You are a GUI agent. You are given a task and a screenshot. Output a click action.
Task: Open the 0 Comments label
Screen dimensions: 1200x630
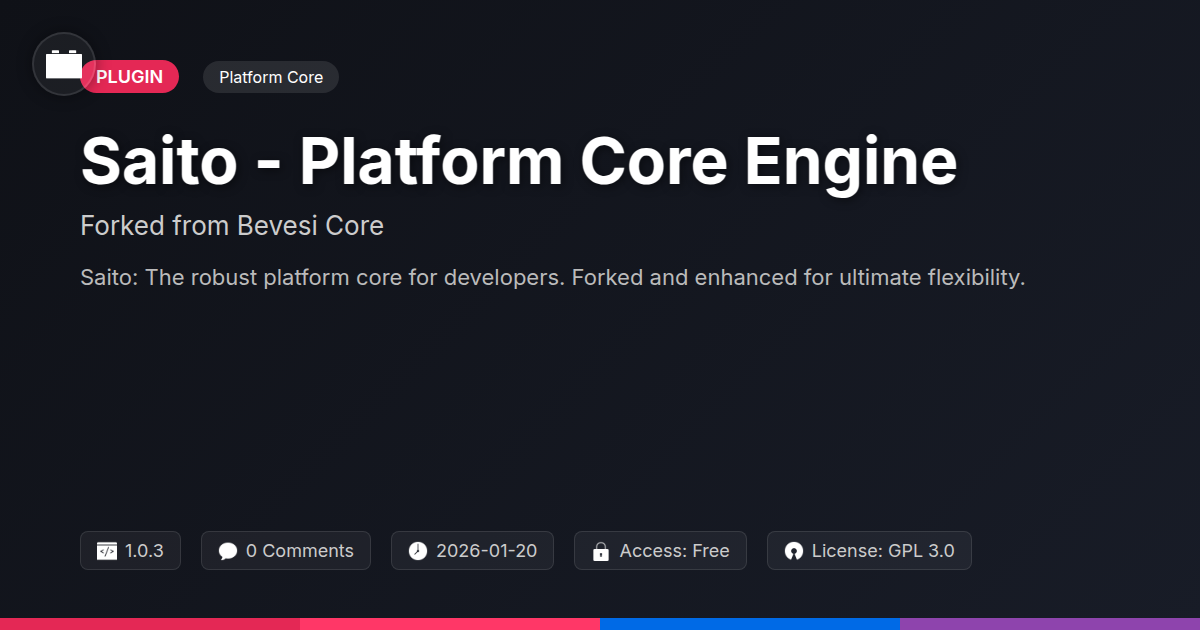[299, 551]
